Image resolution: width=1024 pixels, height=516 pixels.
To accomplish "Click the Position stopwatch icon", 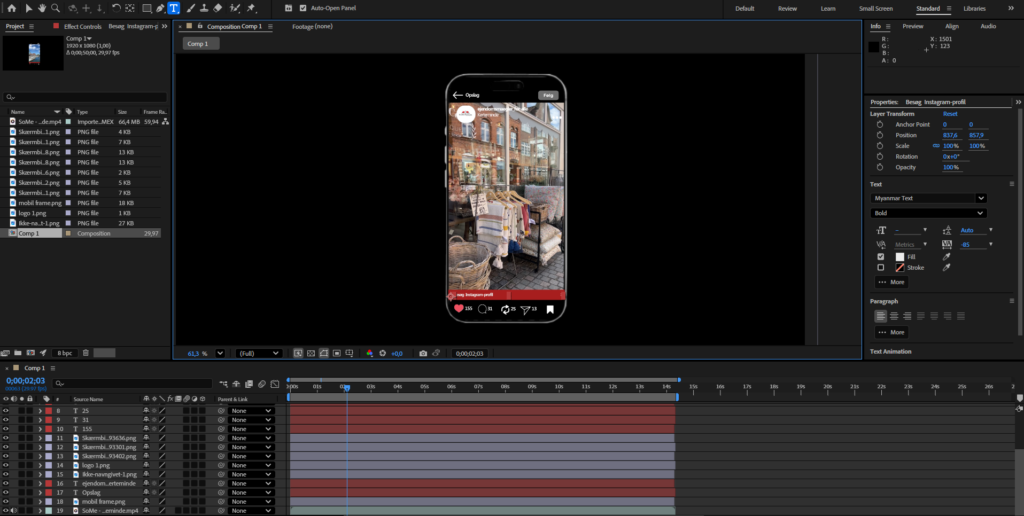I will [880, 135].
